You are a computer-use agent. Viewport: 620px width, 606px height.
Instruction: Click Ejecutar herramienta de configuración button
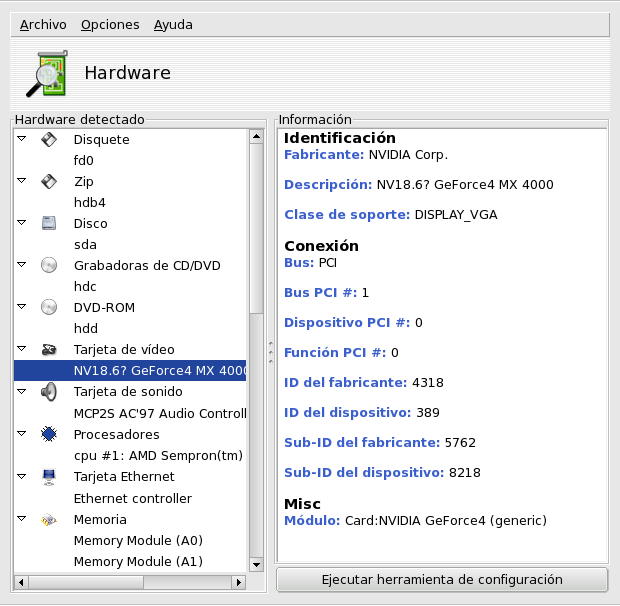(x=442, y=580)
